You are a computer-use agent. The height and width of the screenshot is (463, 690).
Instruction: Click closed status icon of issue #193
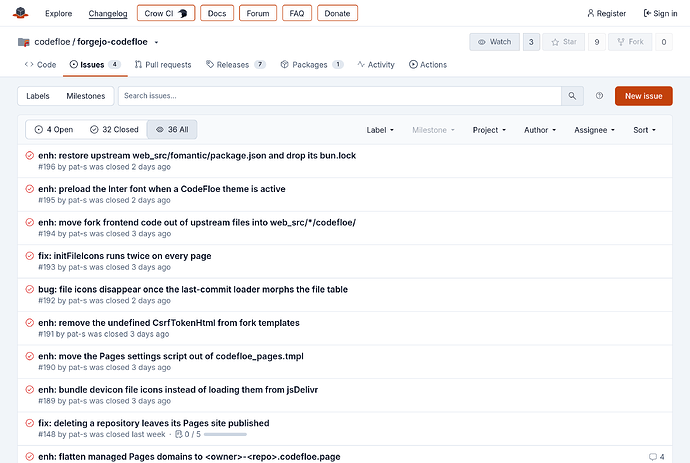tap(29, 256)
